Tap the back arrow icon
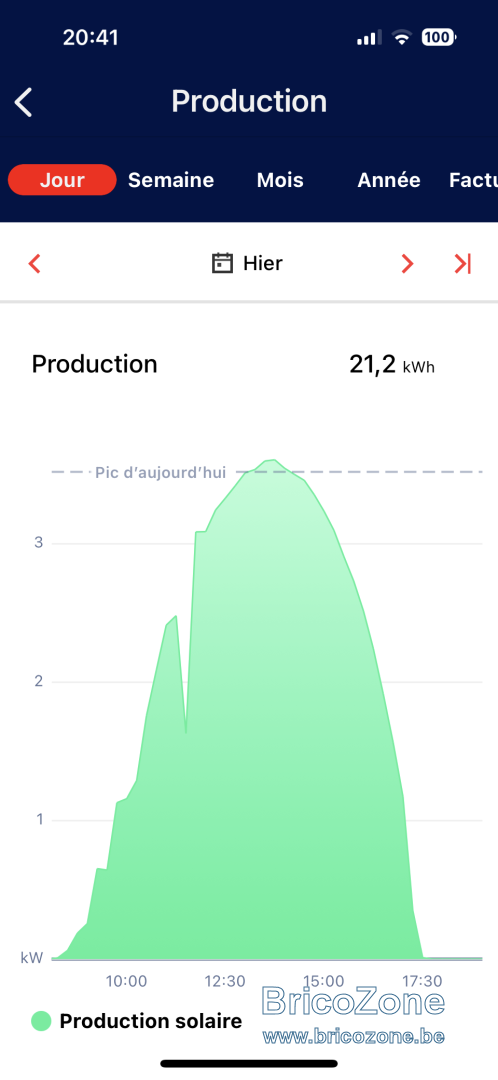 [24, 103]
